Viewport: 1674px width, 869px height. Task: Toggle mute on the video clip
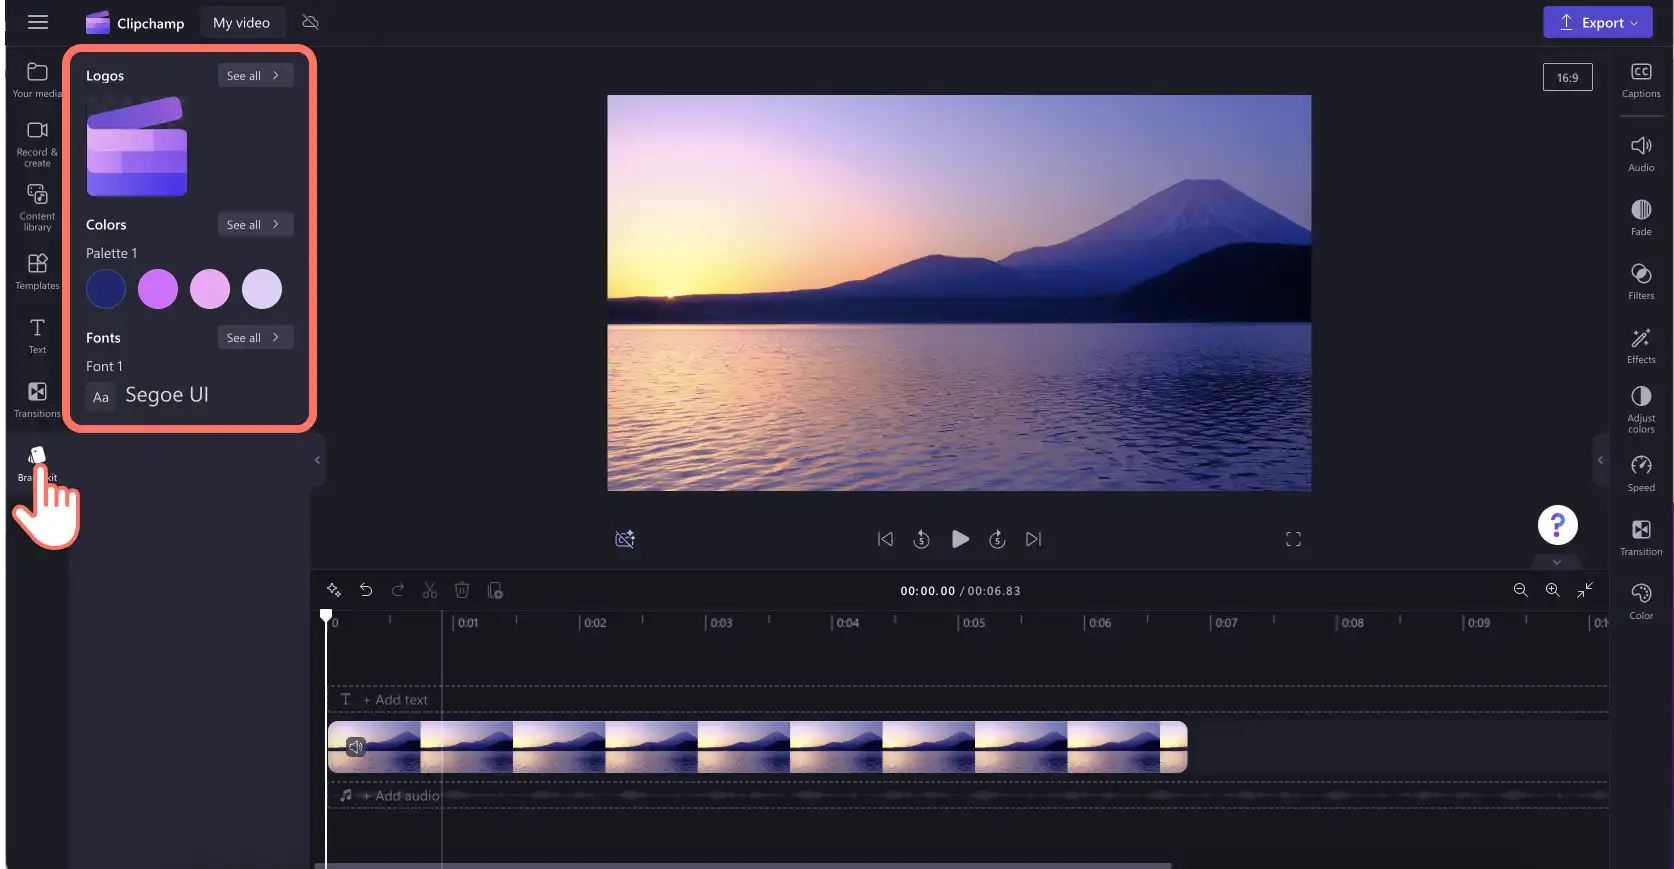(355, 746)
